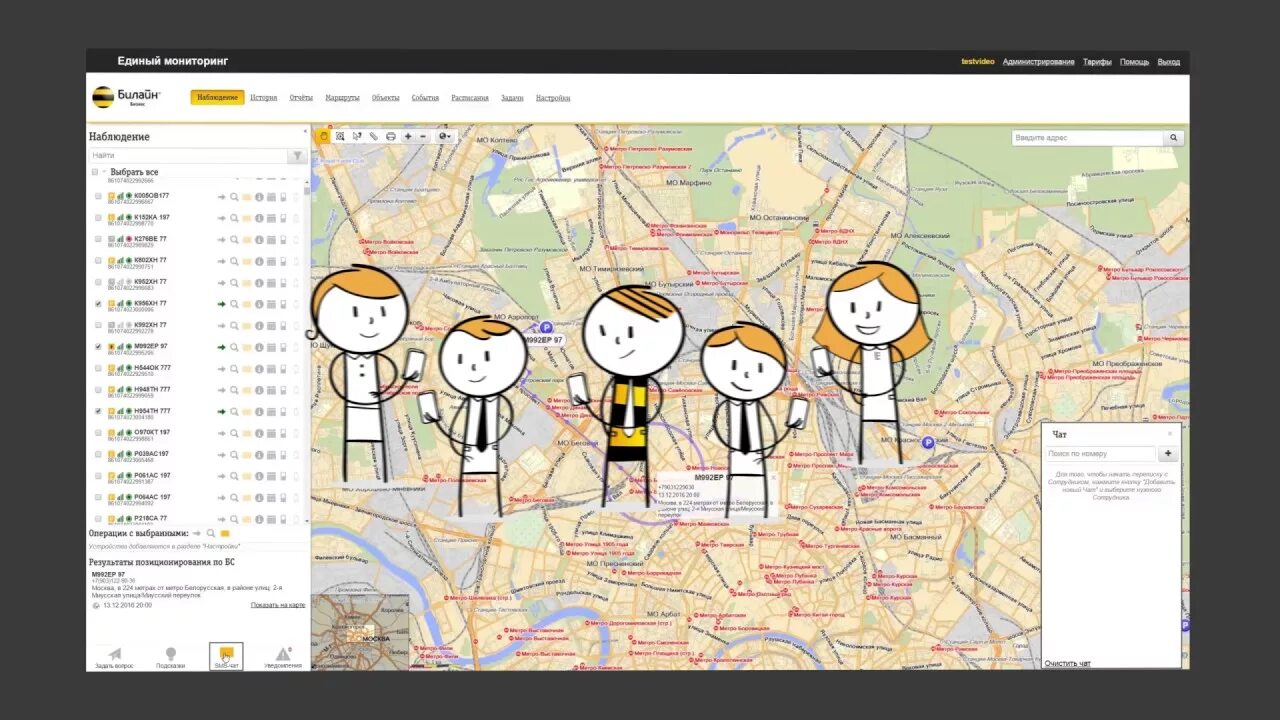This screenshot has width=1280, height=720.
Task: Click arrow icon beside Операции с выбранными
Action: pos(197,534)
